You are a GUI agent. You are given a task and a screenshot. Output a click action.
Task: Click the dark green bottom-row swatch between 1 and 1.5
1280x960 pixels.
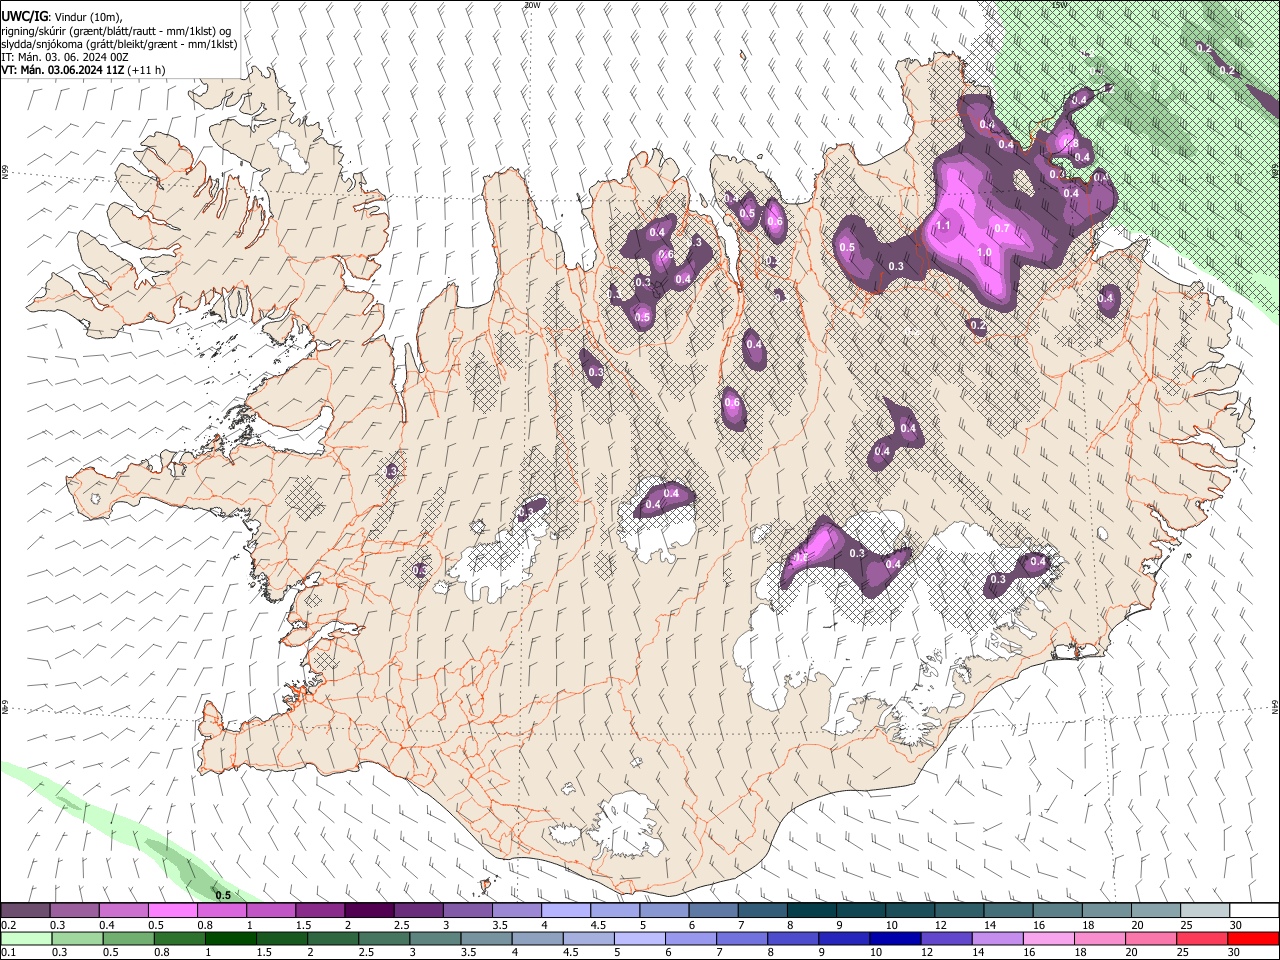coord(230,938)
